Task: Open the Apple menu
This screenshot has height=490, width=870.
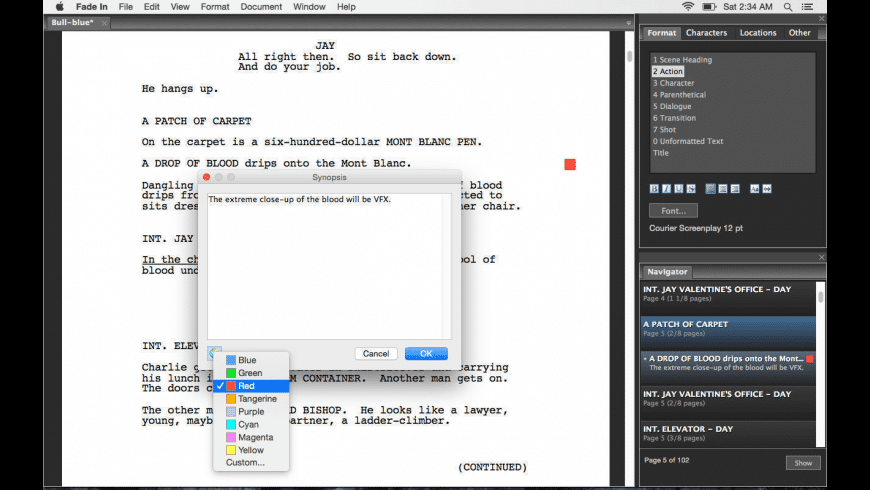Action: 60,7
